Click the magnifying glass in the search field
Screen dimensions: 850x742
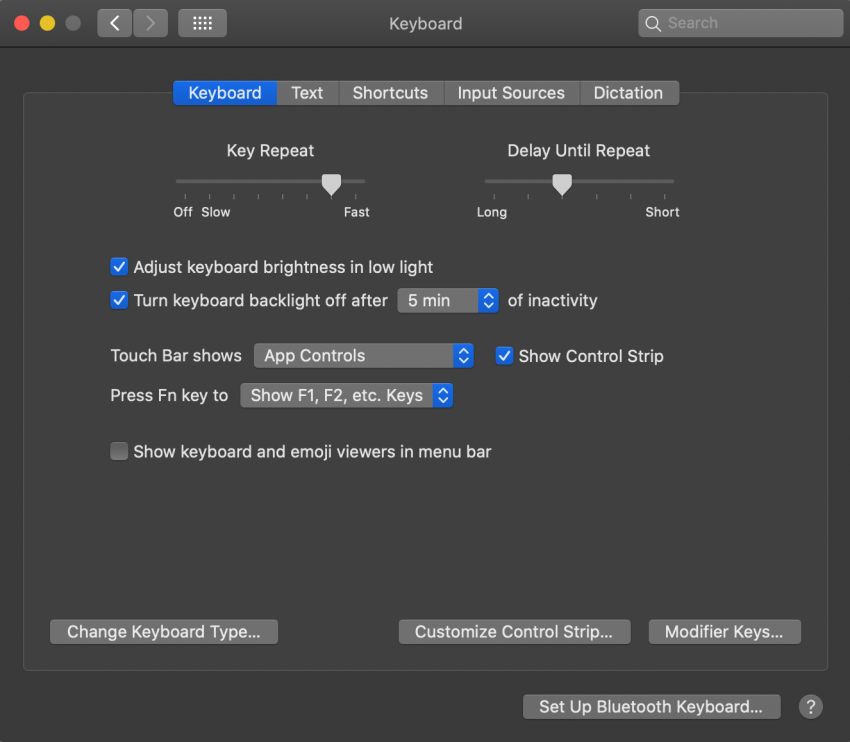(652, 22)
